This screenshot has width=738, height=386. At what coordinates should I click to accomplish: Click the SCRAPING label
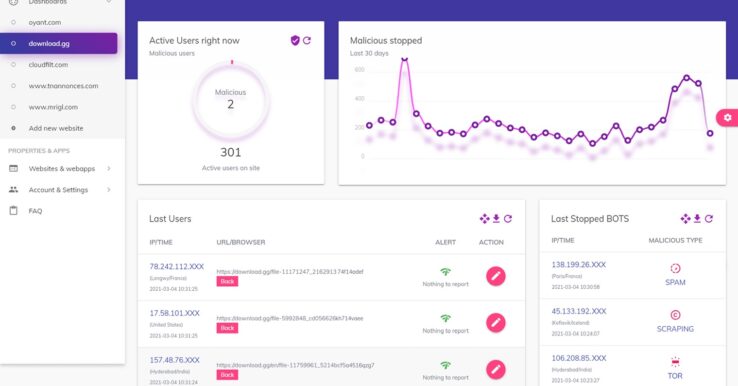[x=675, y=329]
